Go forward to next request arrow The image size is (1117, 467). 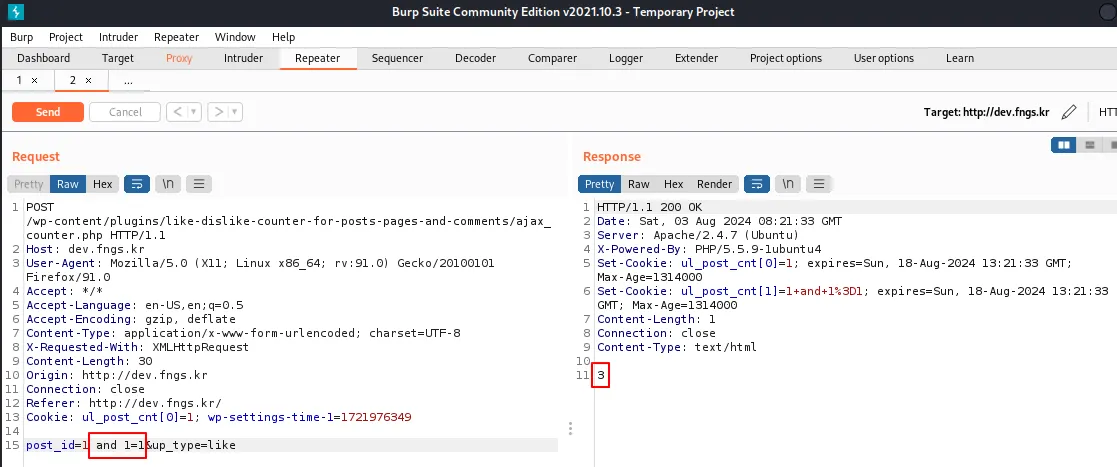coord(219,112)
